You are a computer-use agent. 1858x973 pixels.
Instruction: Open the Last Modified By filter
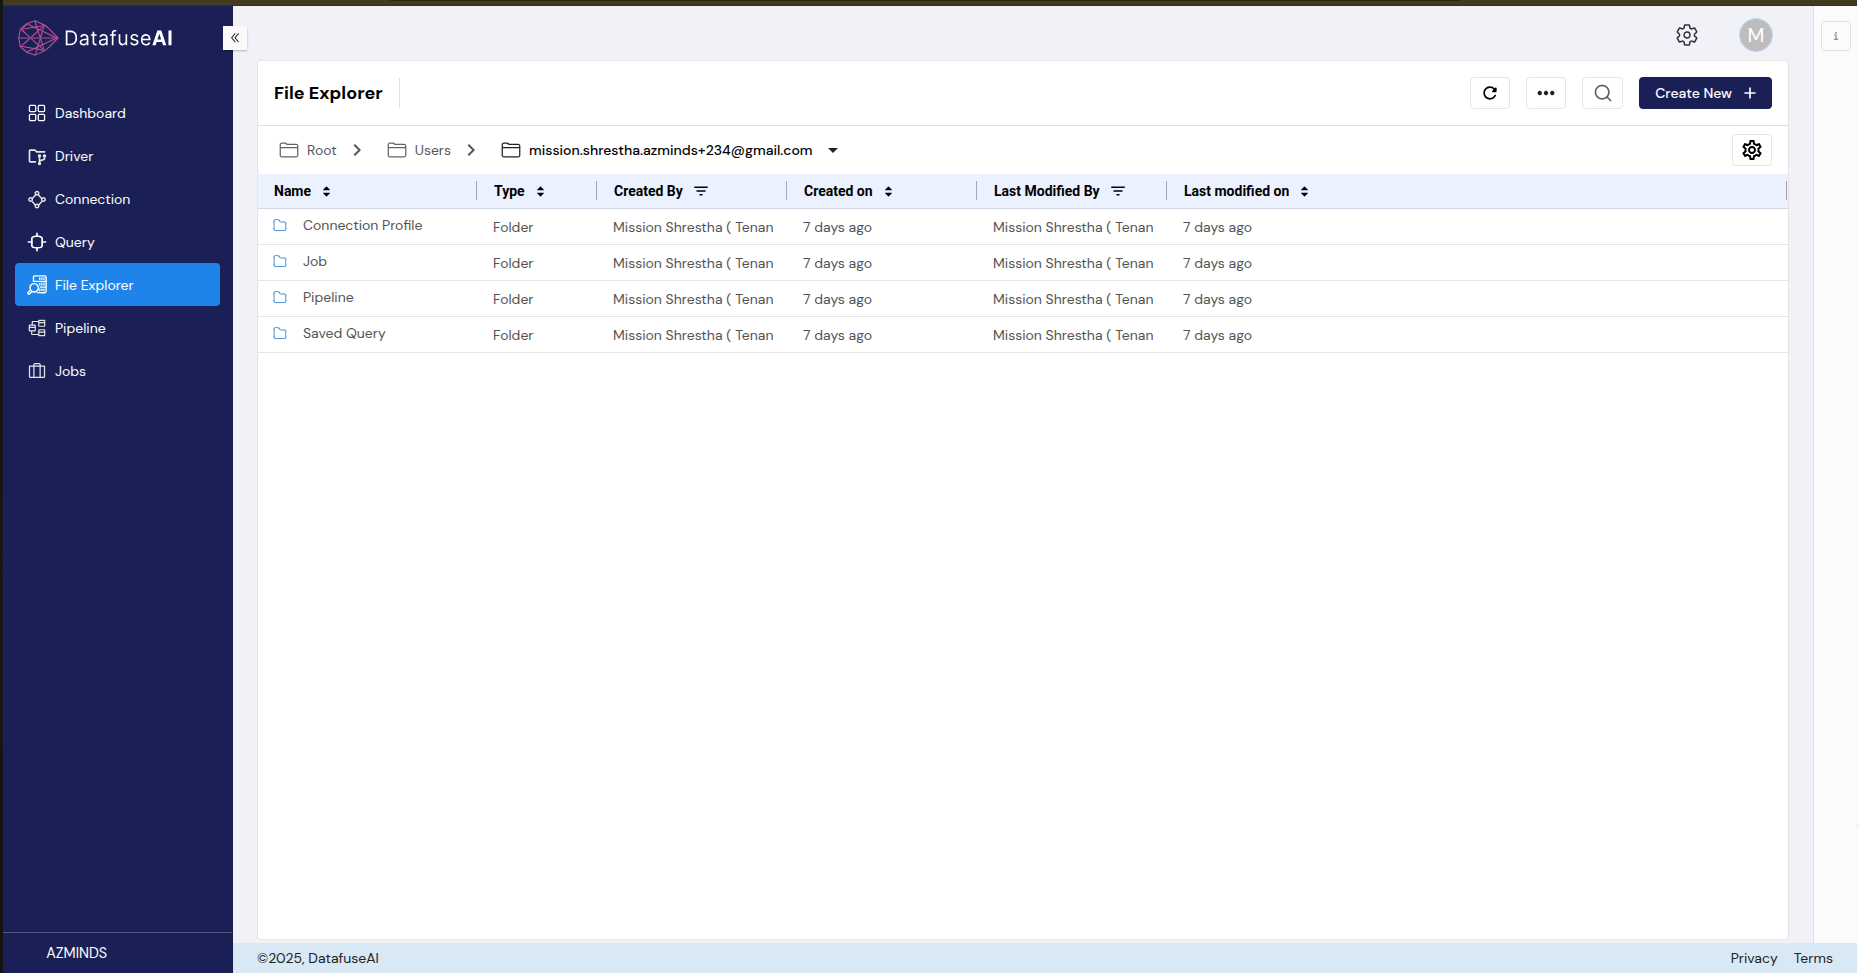[1119, 190]
